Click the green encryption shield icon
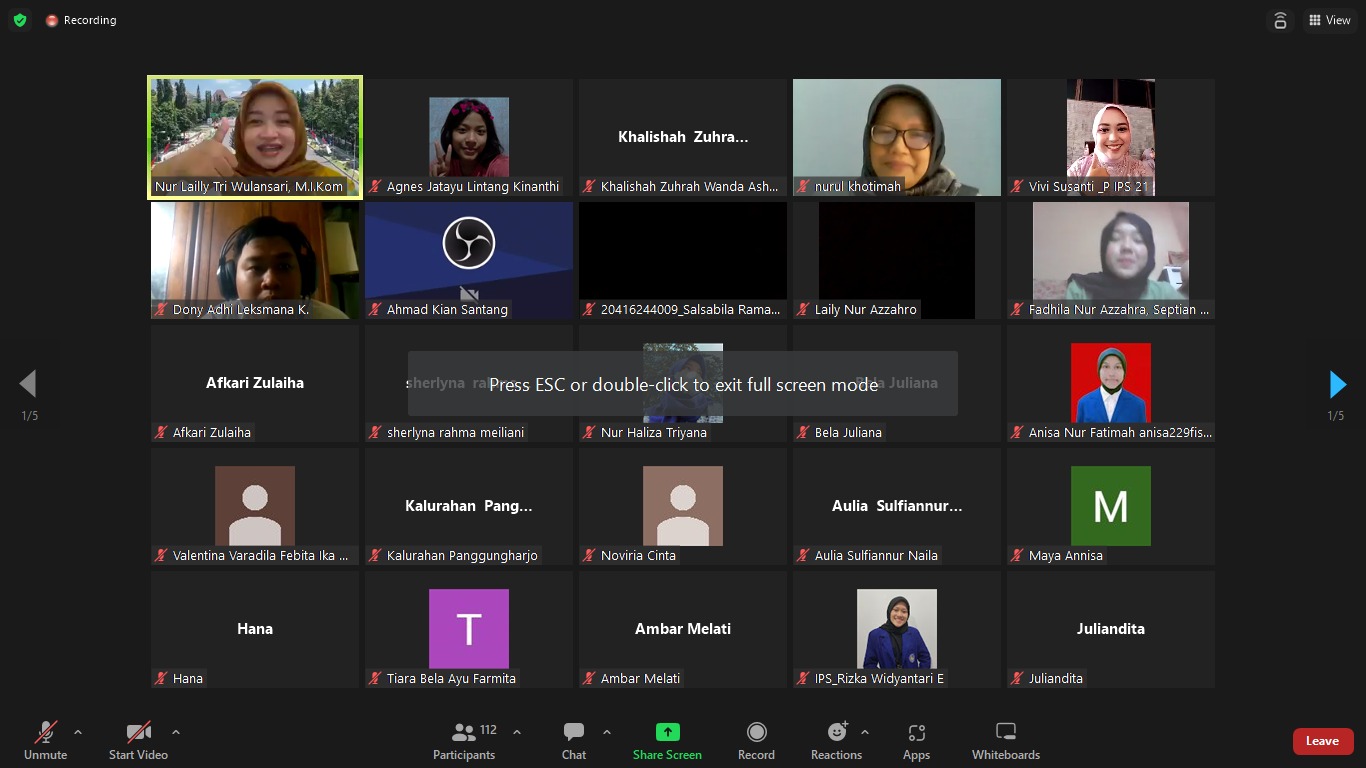 click(20, 20)
